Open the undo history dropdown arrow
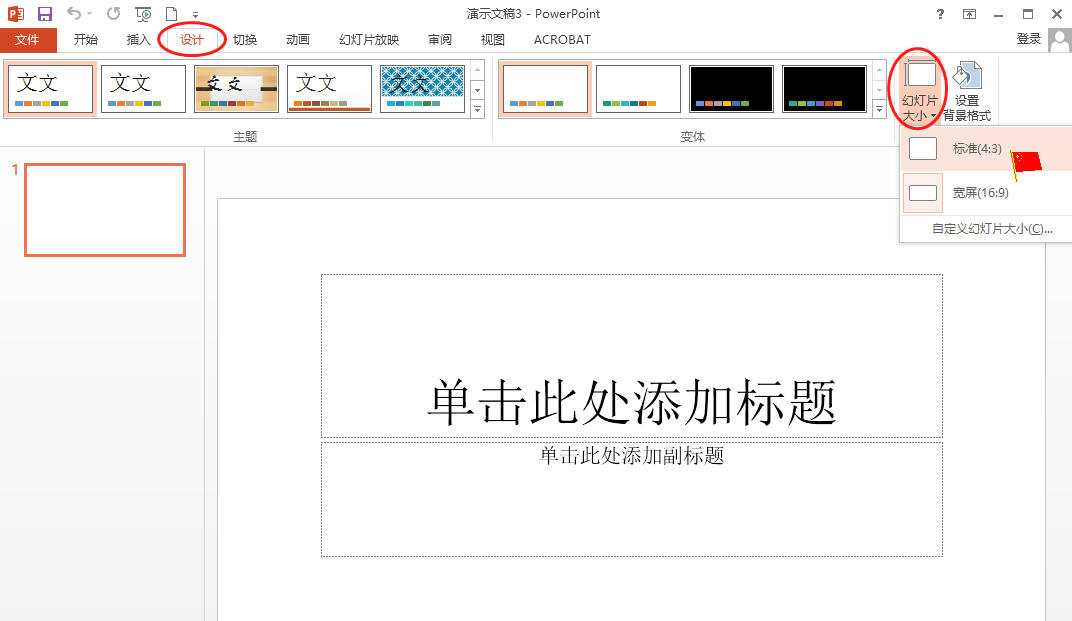The image size is (1072, 621). coord(90,14)
